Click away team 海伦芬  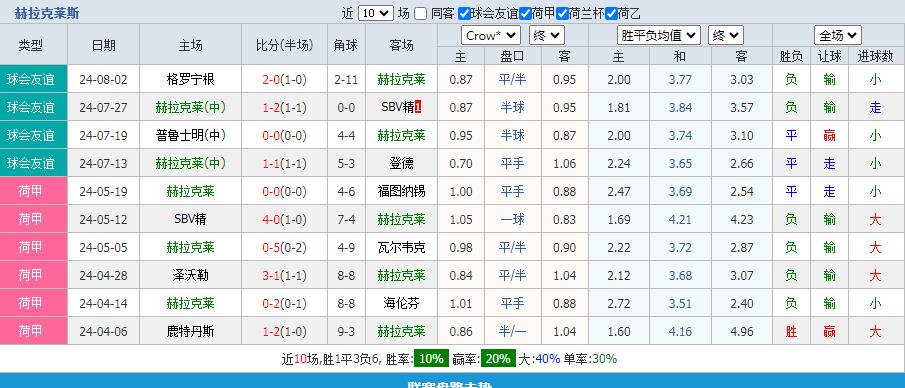(402, 303)
